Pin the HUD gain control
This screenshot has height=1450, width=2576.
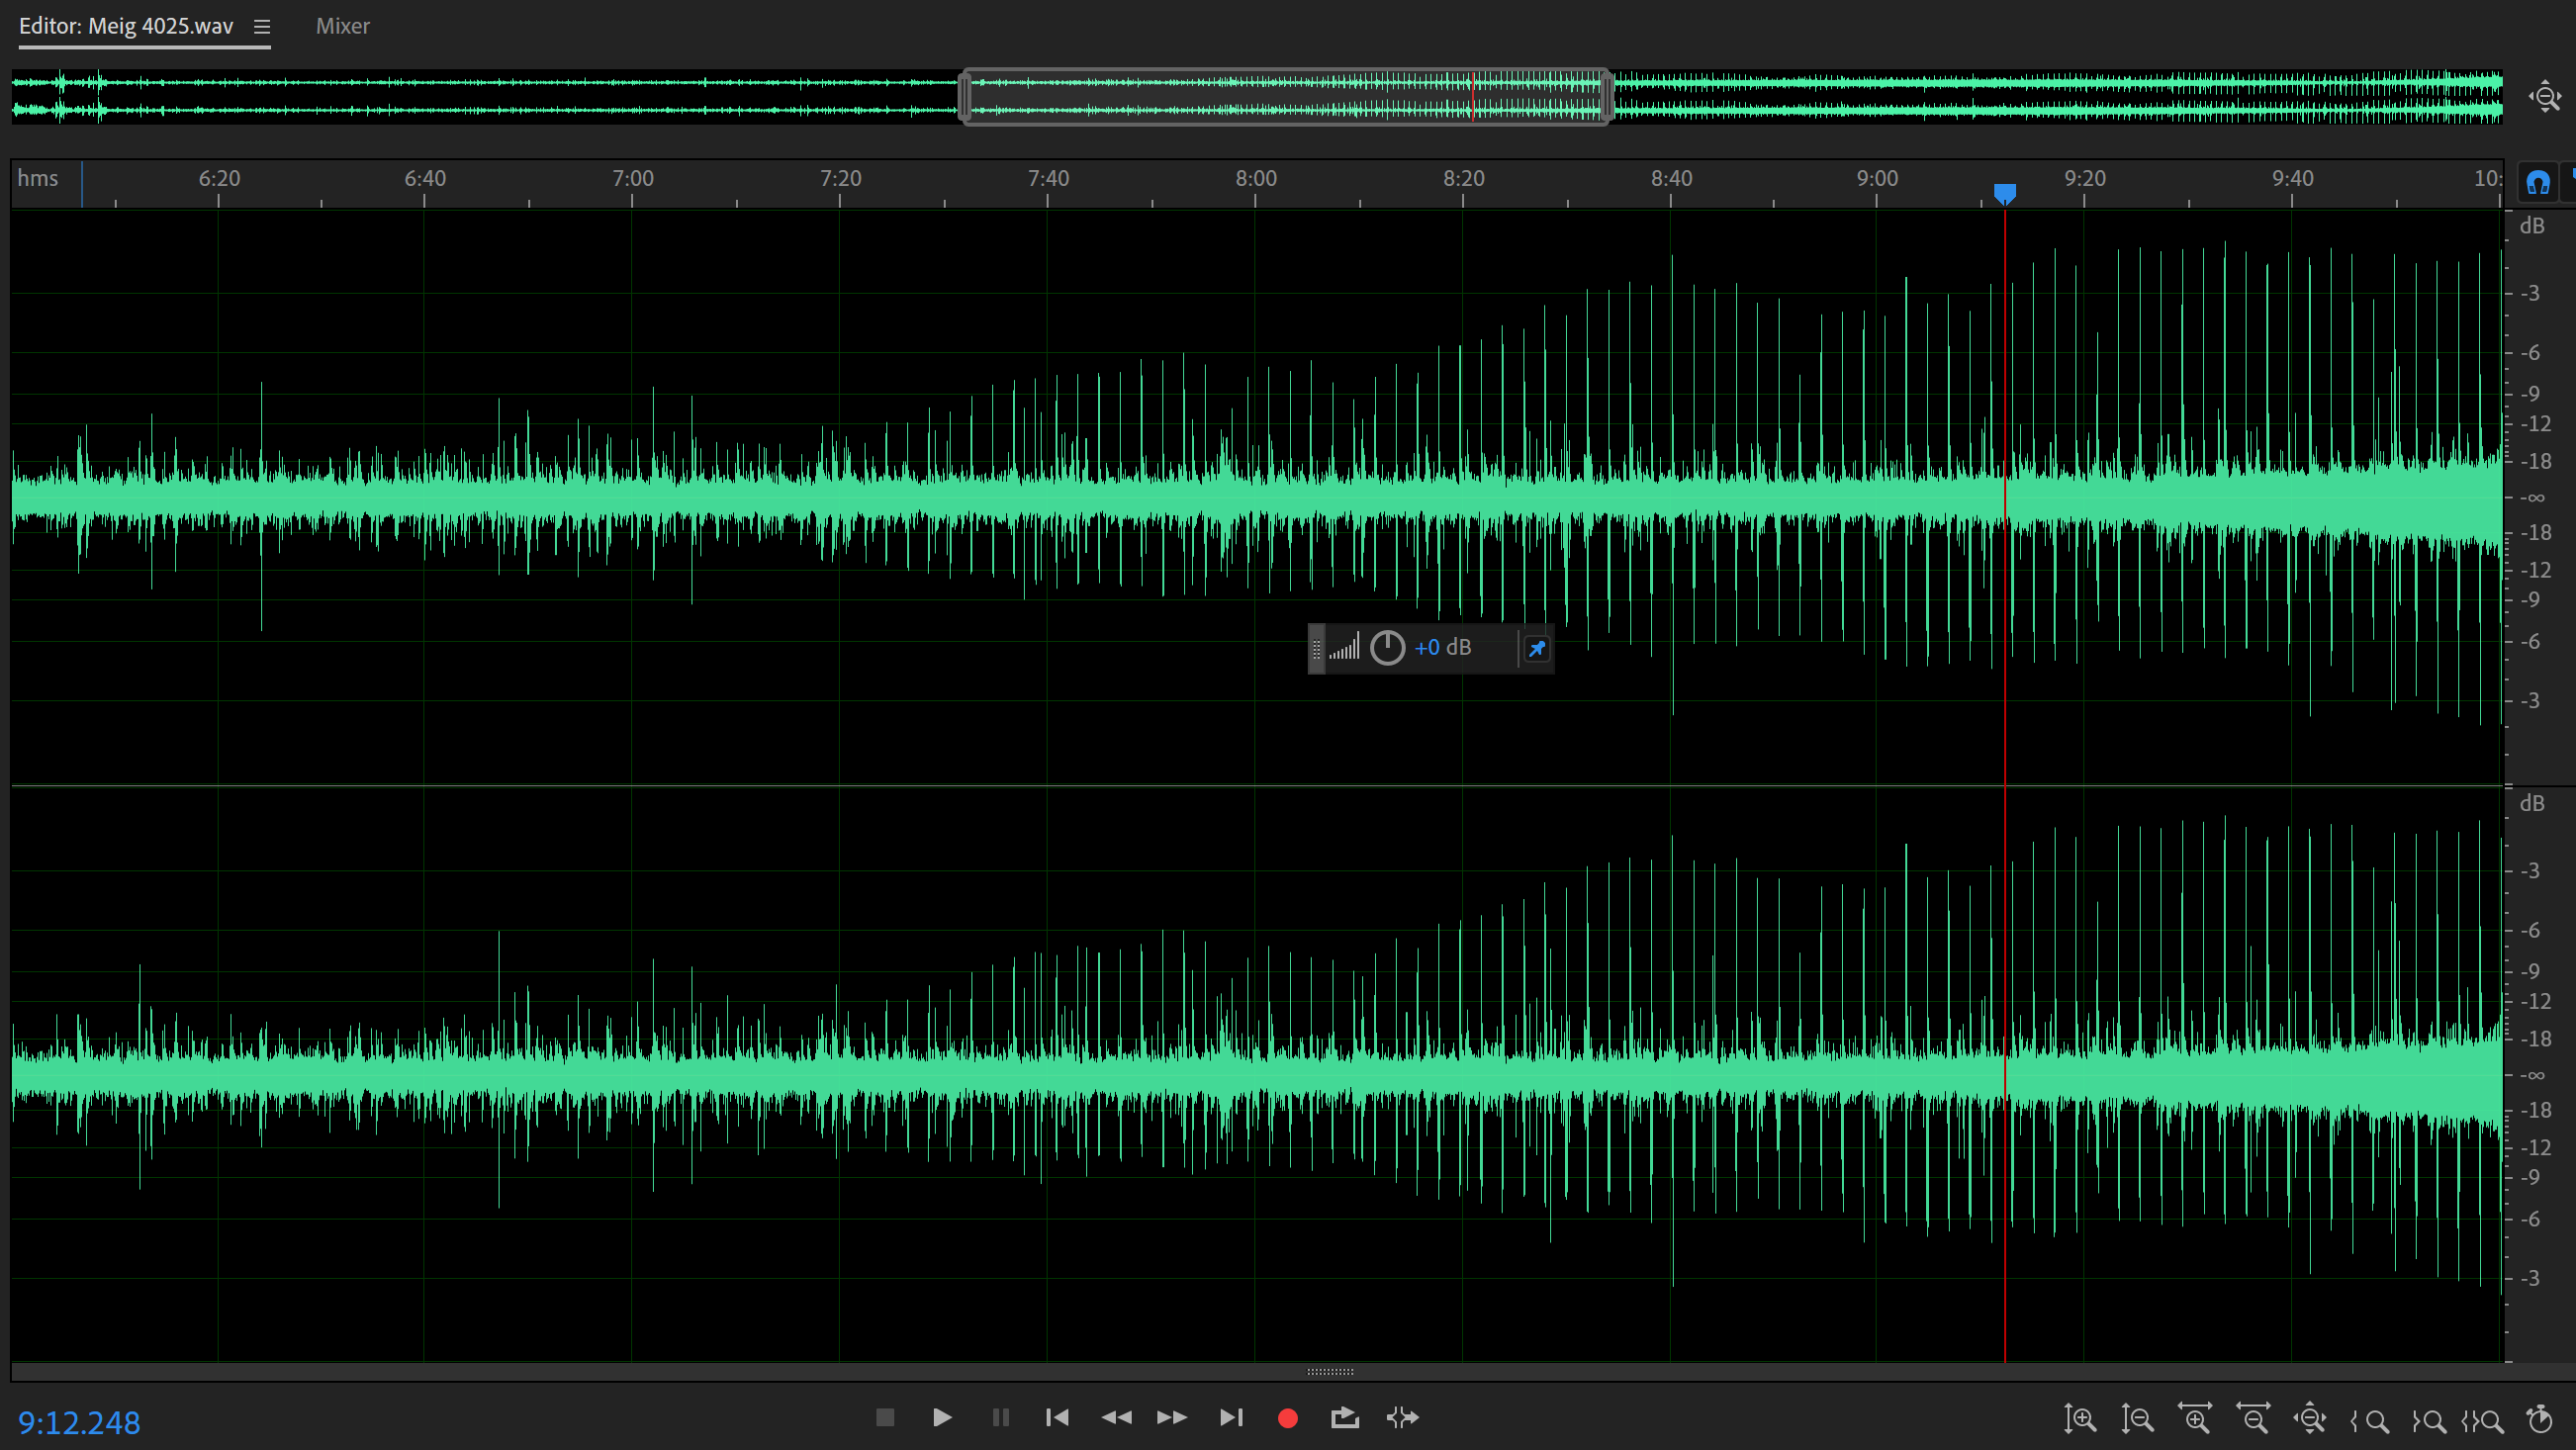(x=1536, y=649)
